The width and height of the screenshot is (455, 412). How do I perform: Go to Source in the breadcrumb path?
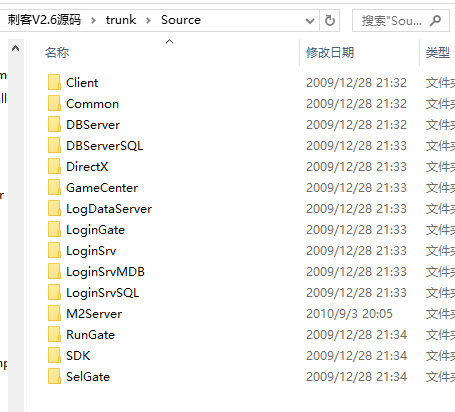(181, 20)
